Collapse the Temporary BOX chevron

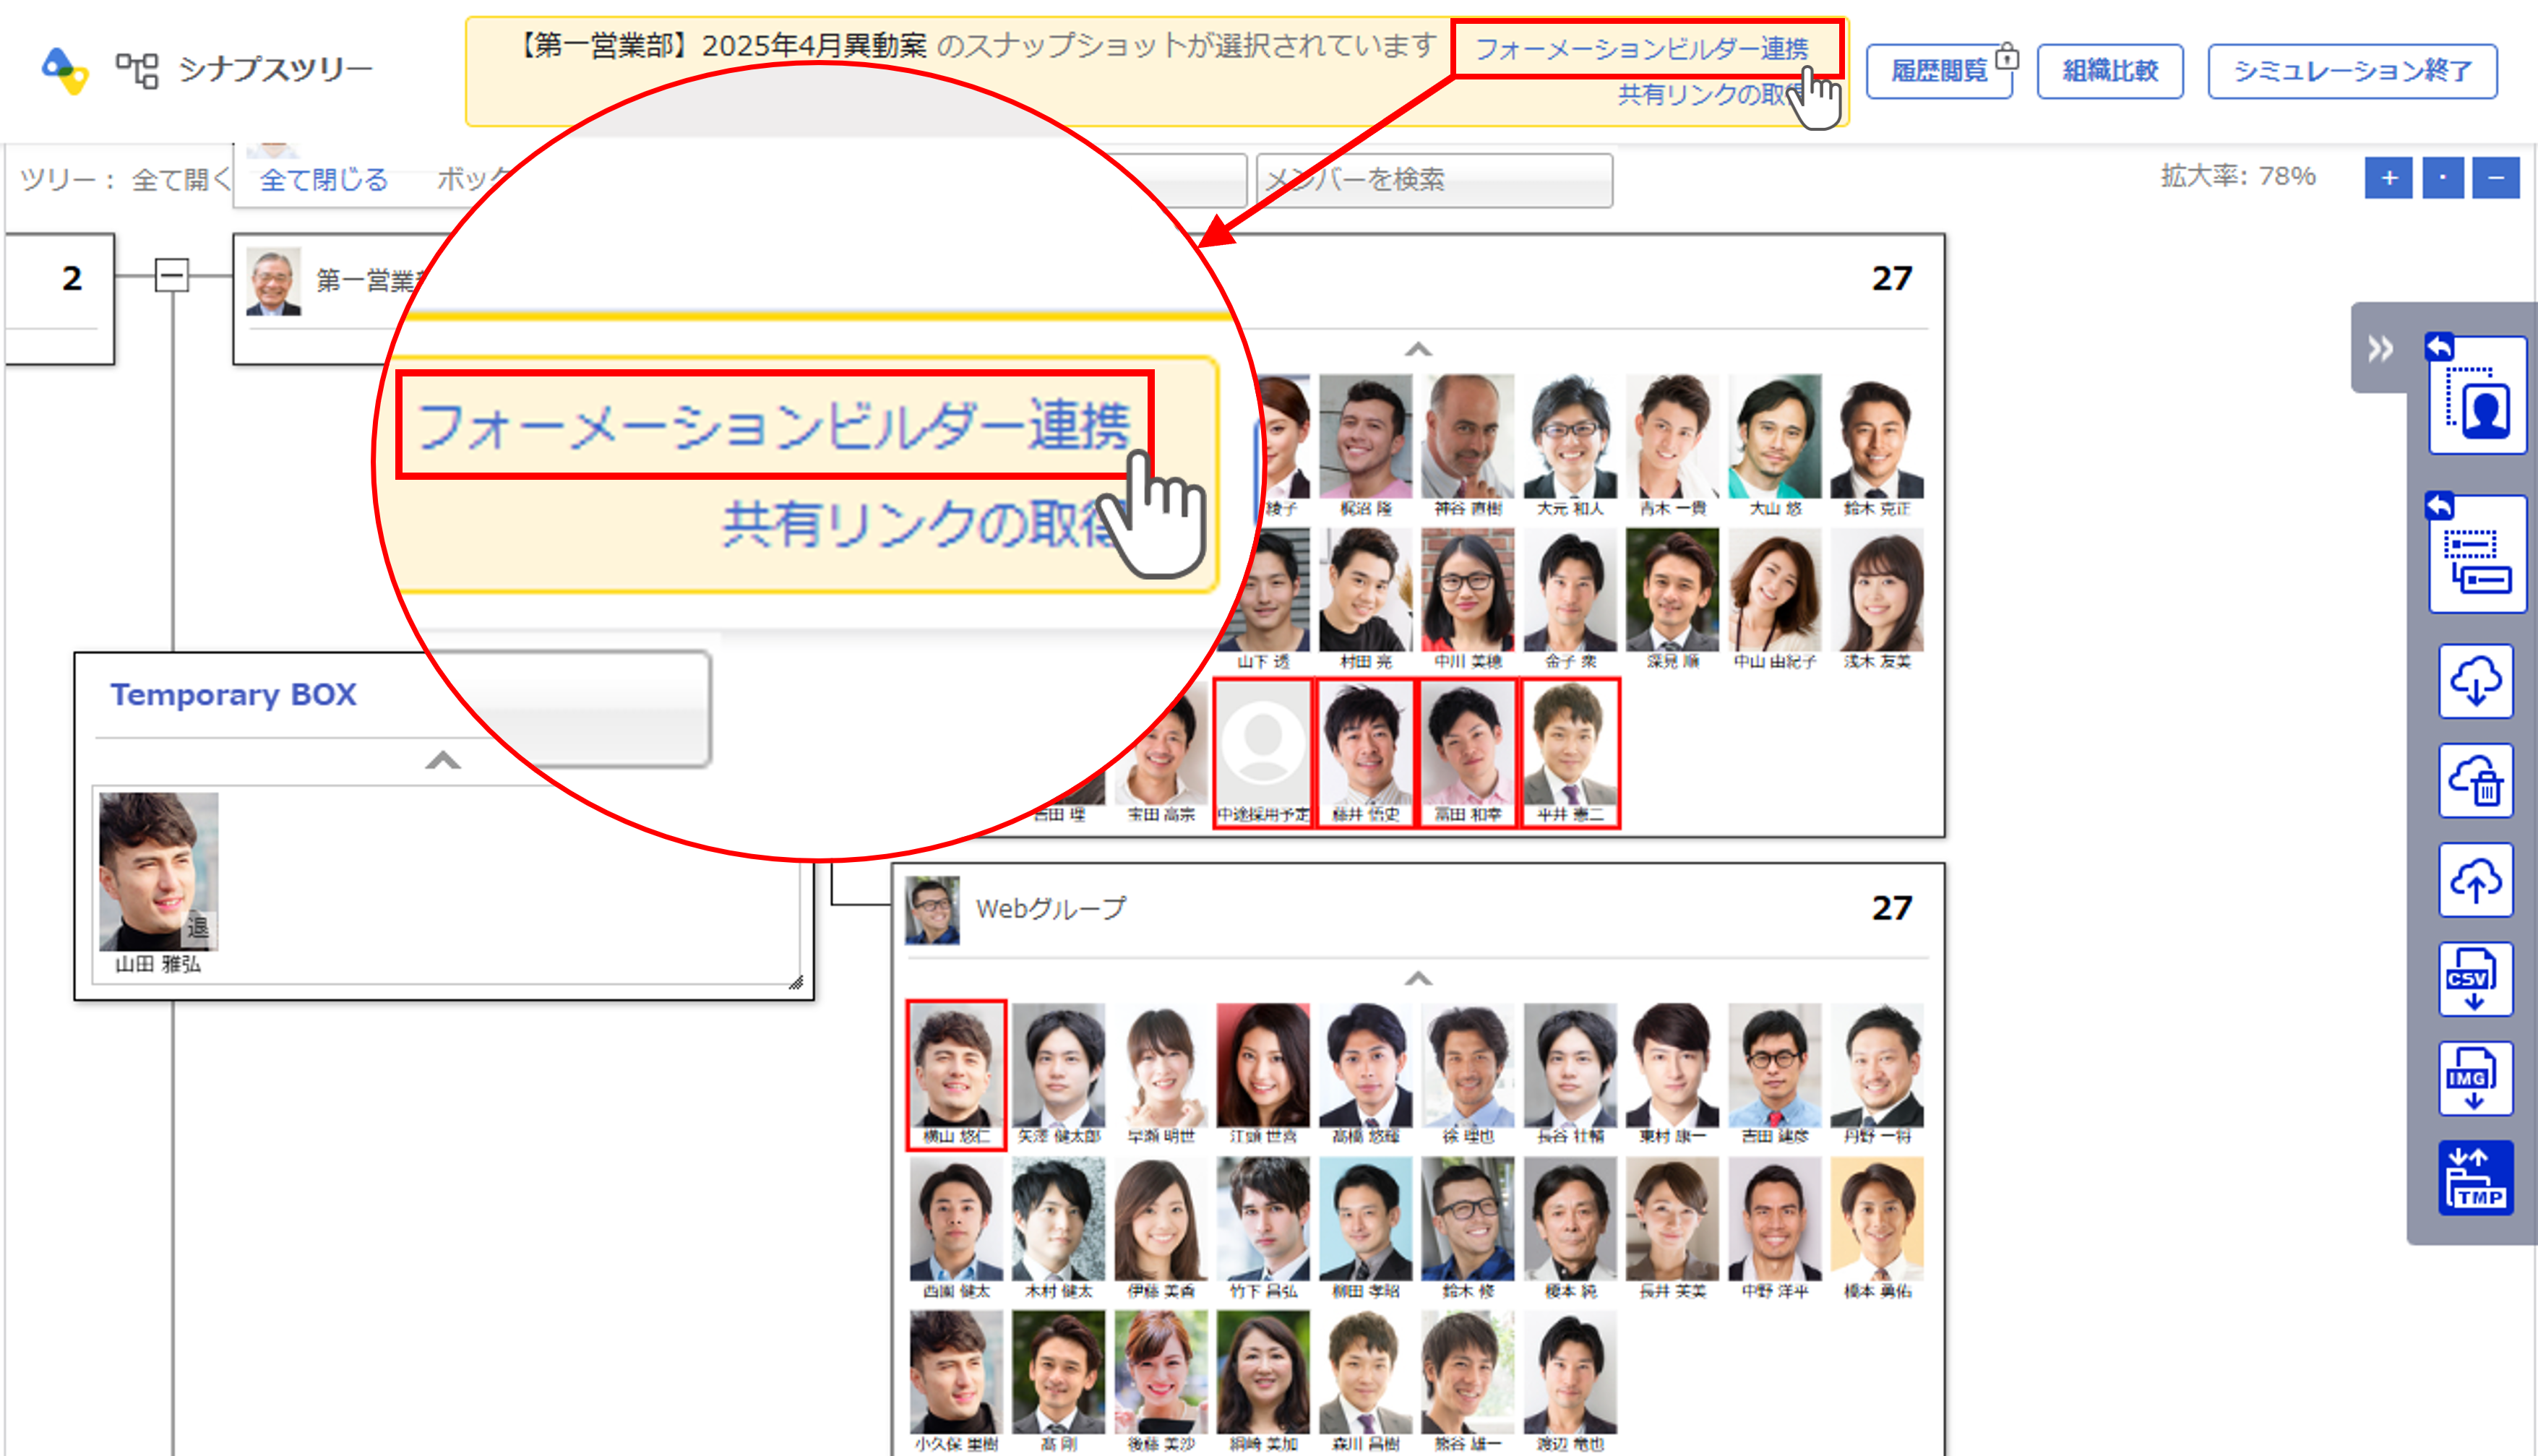coord(443,761)
